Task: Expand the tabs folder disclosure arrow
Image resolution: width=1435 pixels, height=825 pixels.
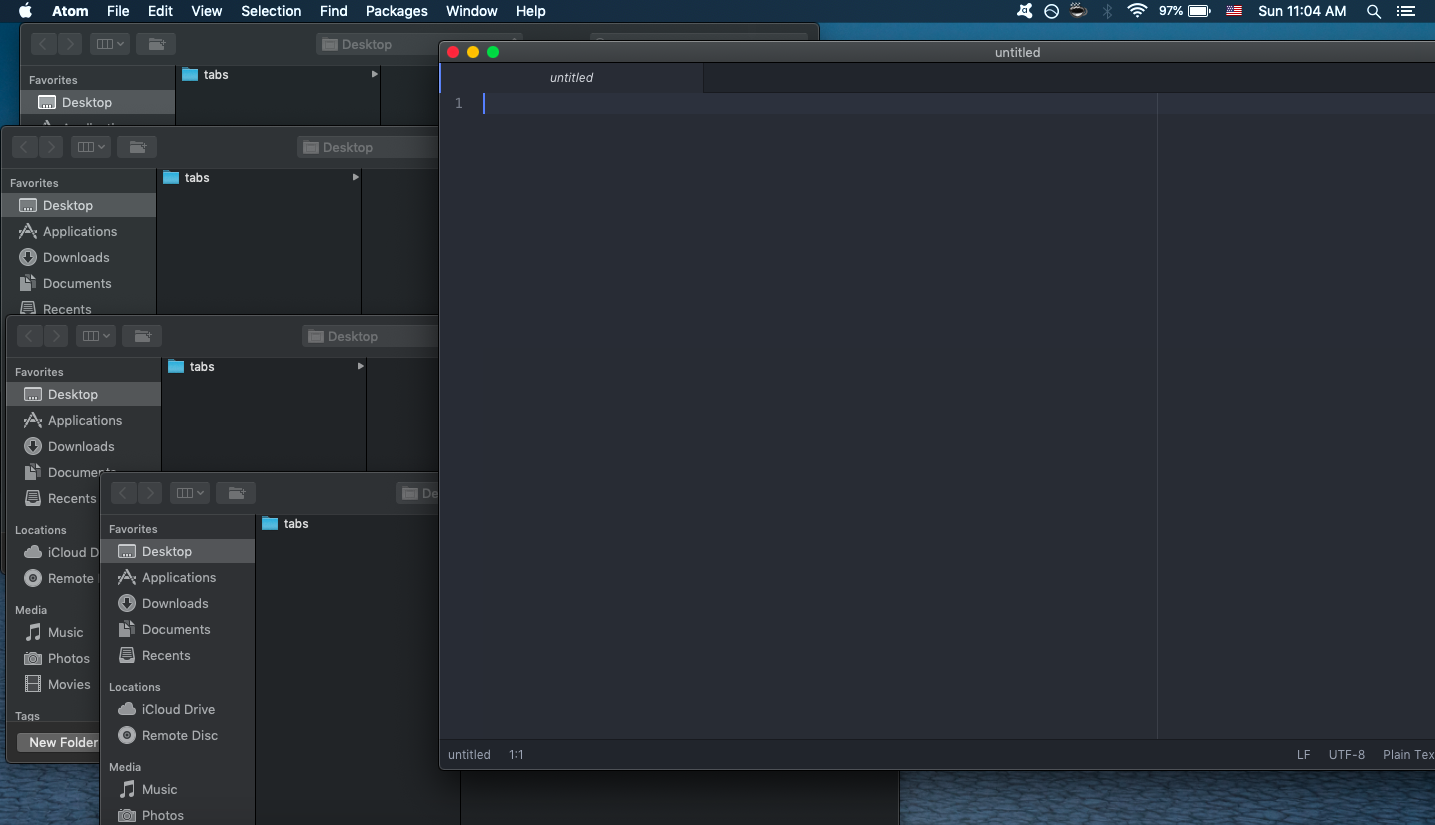Action: [x=375, y=74]
